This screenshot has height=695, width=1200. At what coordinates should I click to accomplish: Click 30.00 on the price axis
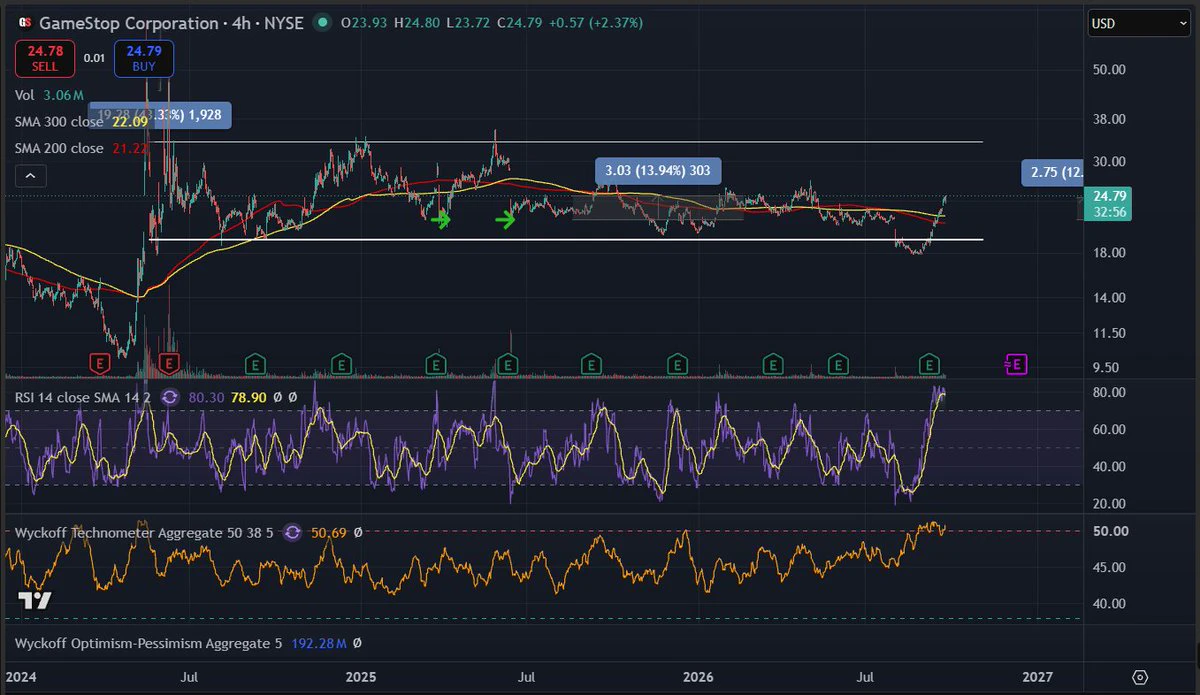click(1110, 162)
